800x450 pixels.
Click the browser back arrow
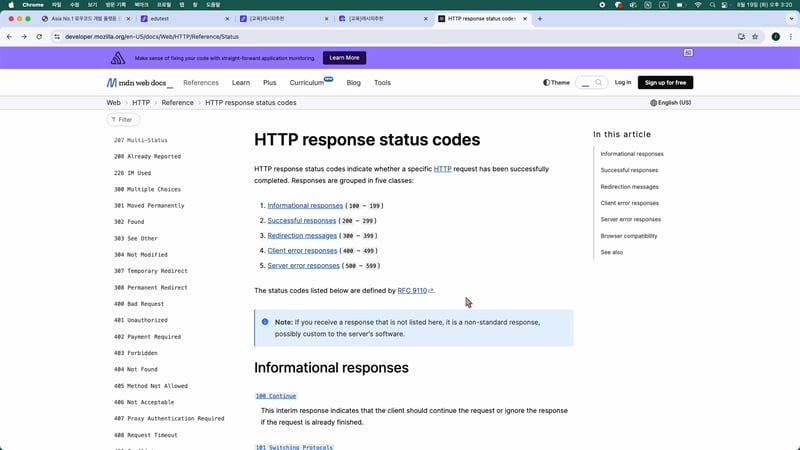(10, 37)
